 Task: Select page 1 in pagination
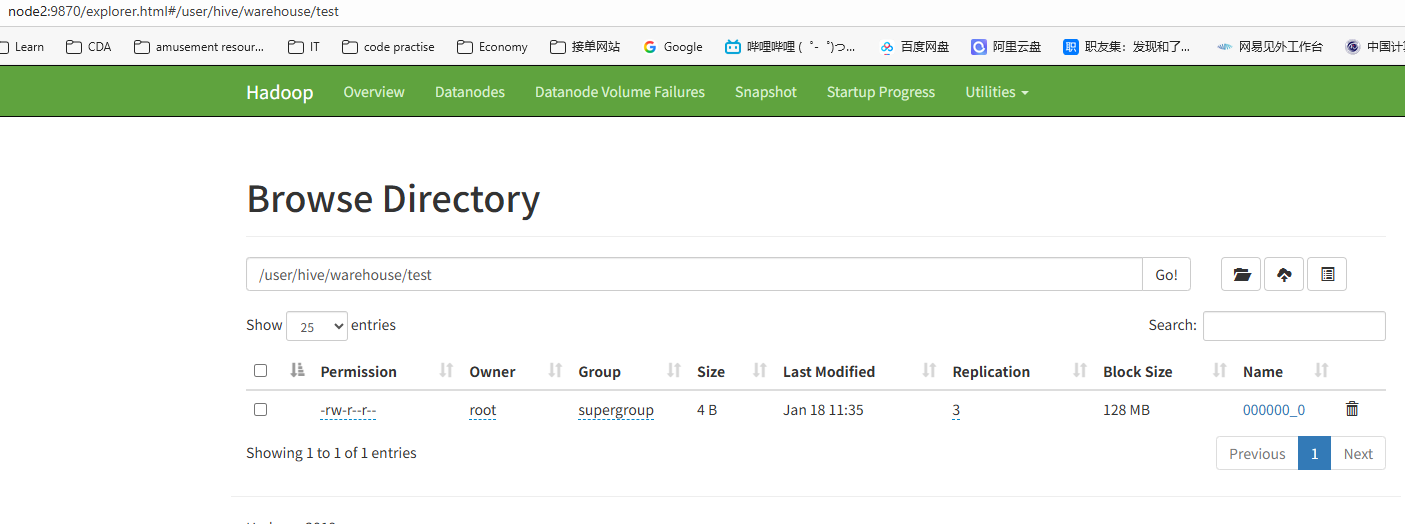point(1315,453)
